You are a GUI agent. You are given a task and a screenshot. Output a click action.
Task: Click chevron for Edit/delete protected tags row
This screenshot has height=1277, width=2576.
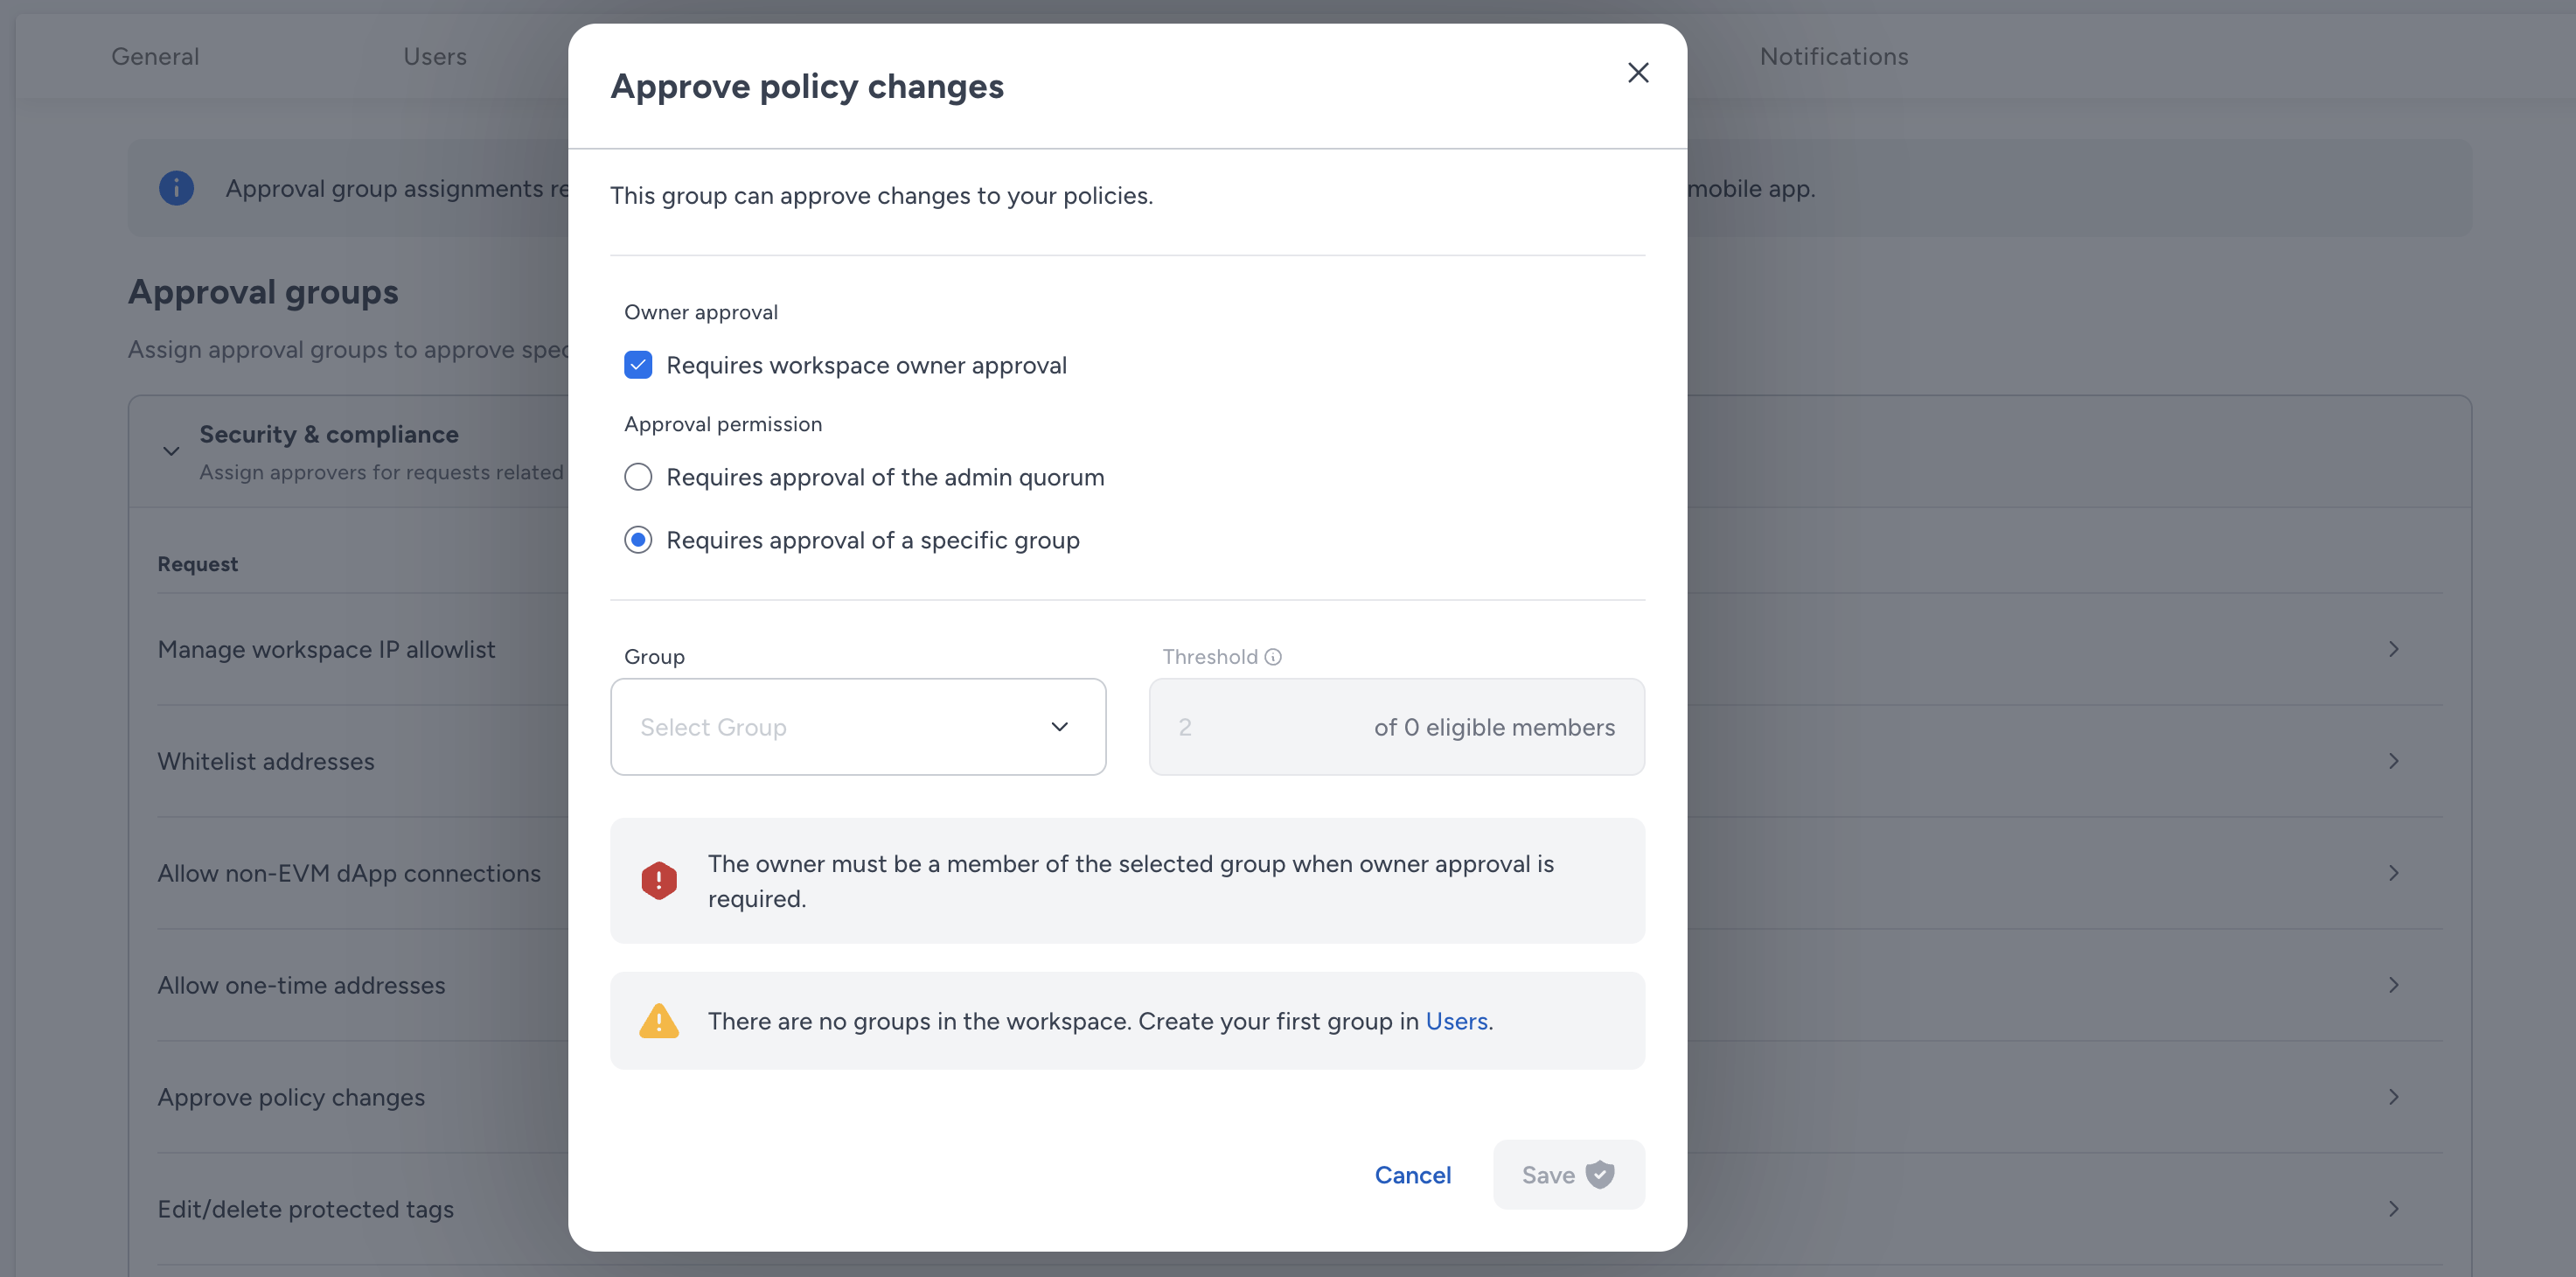(2393, 1210)
